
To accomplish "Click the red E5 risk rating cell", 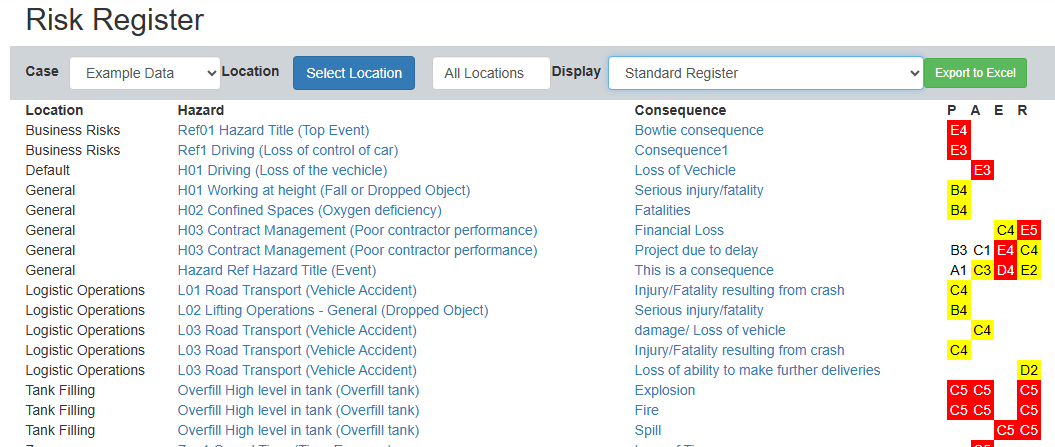I will pyautogui.click(x=1029, y=230).
